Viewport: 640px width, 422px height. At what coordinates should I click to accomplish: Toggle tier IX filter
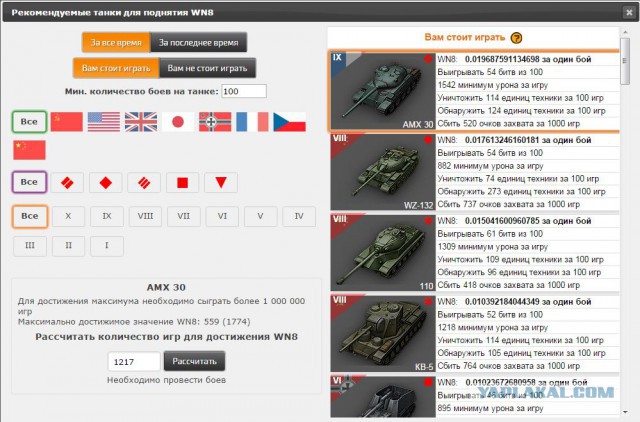[x=107, y=216]
